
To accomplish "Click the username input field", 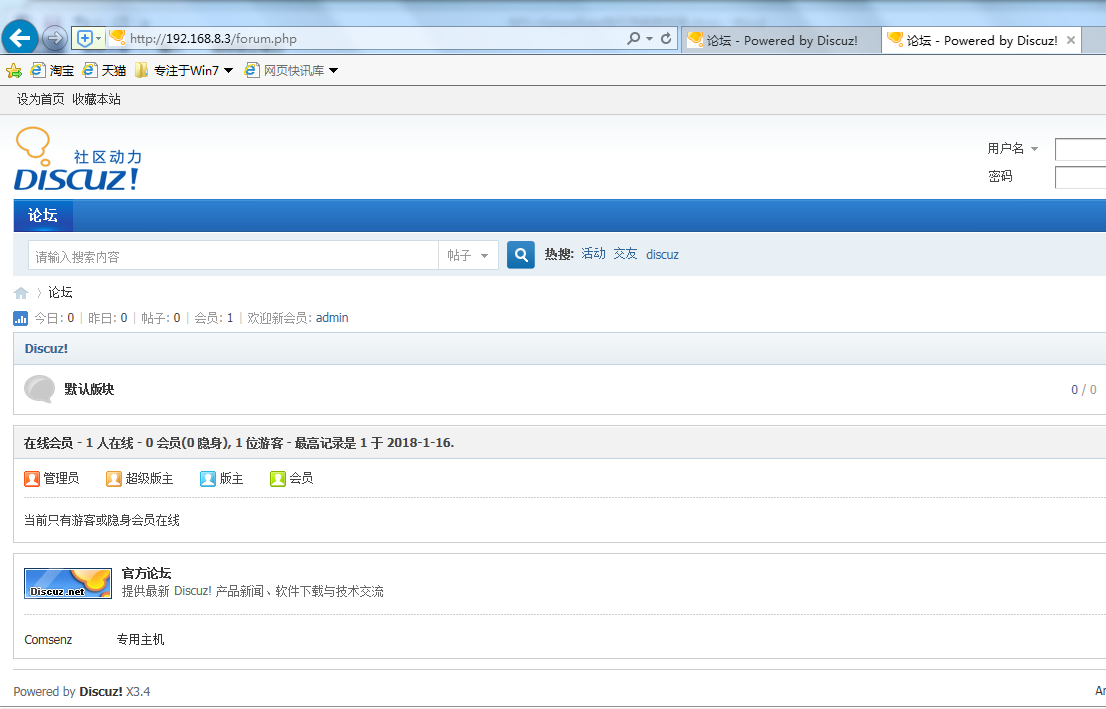I will pos(1080,149).
